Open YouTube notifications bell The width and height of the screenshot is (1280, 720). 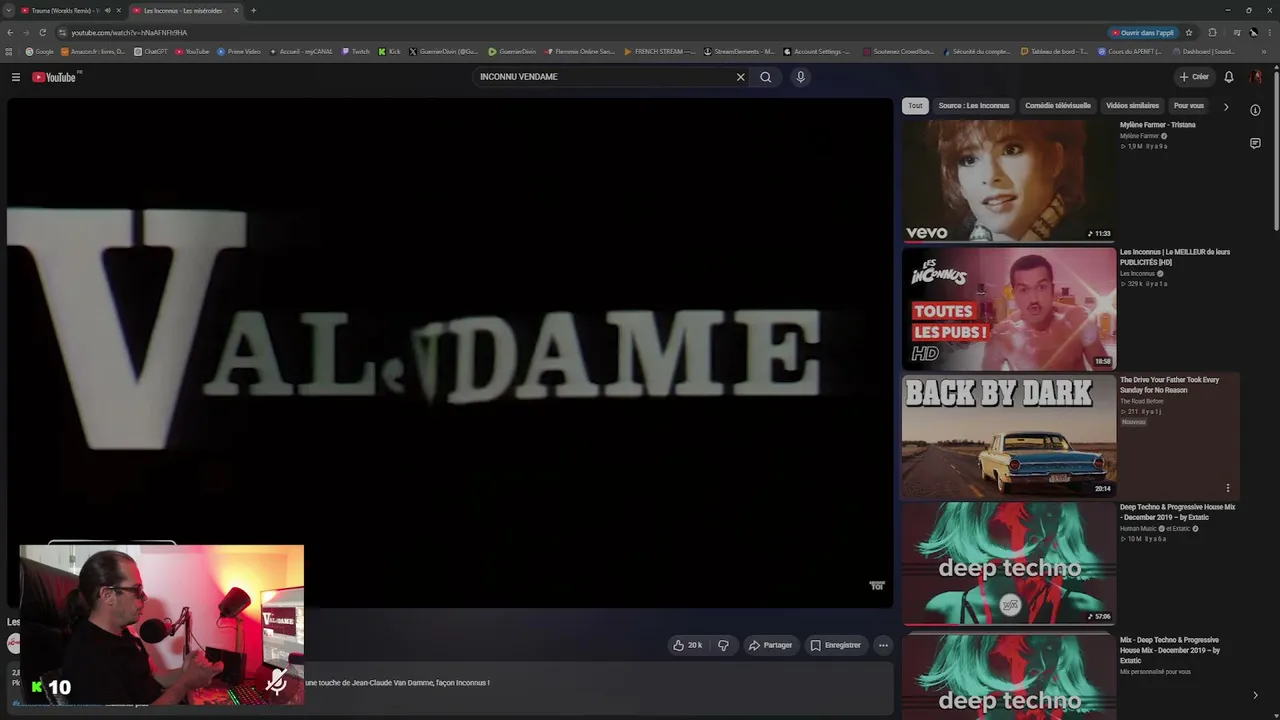tap(1229, 77)
